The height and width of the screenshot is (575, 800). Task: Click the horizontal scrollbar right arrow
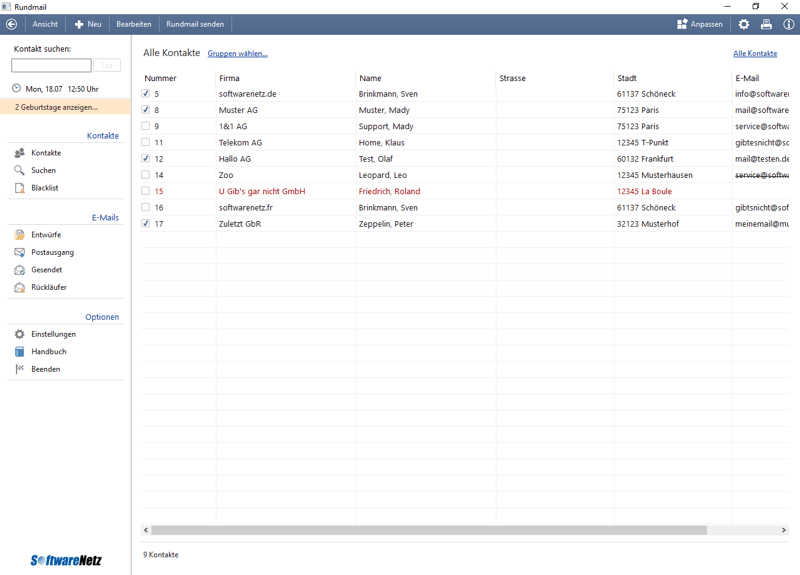tap(784, 530)
